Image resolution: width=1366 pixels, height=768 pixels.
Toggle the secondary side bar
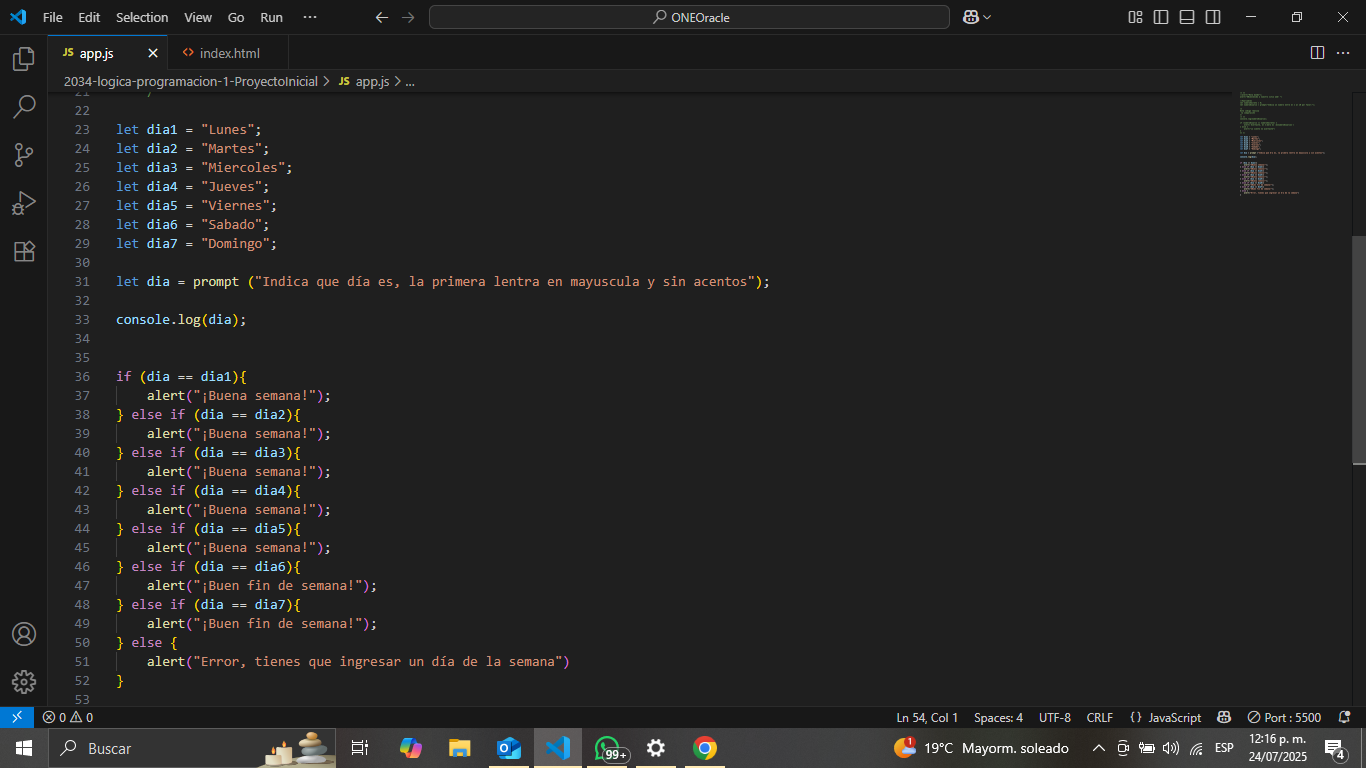[1213, 17]
